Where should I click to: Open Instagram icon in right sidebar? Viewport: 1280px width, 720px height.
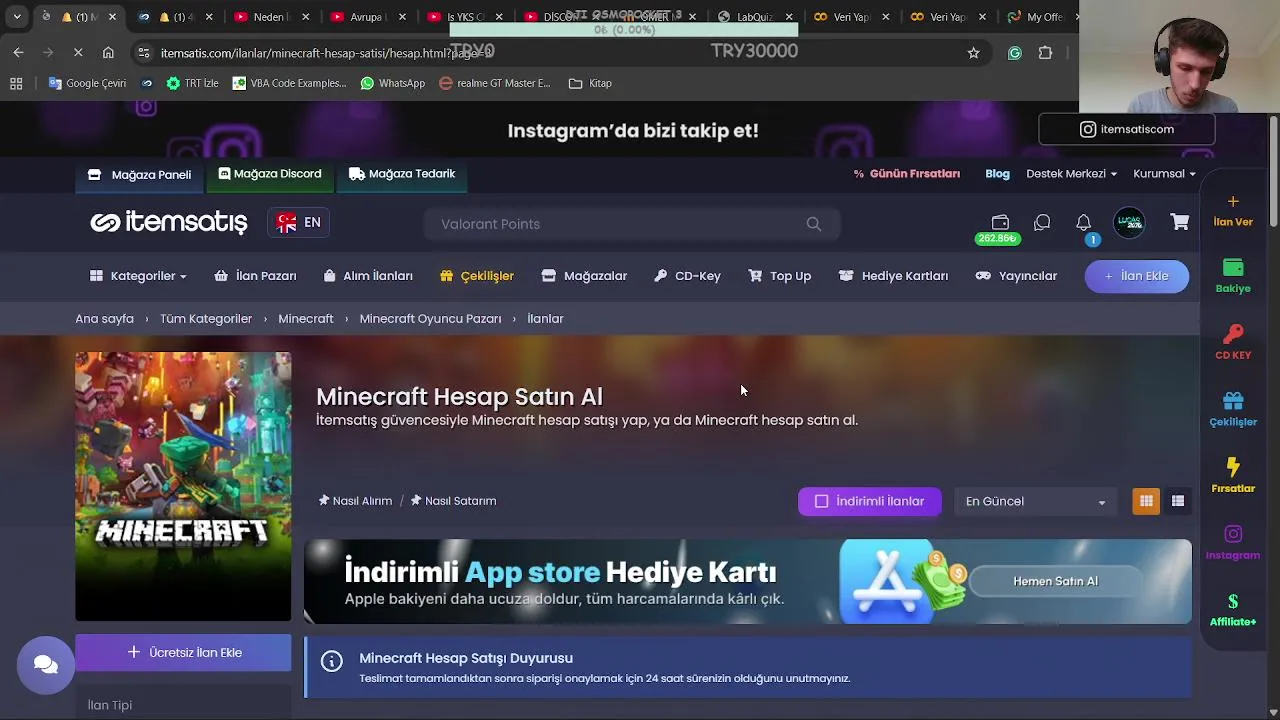click(x=1233, y=543)
